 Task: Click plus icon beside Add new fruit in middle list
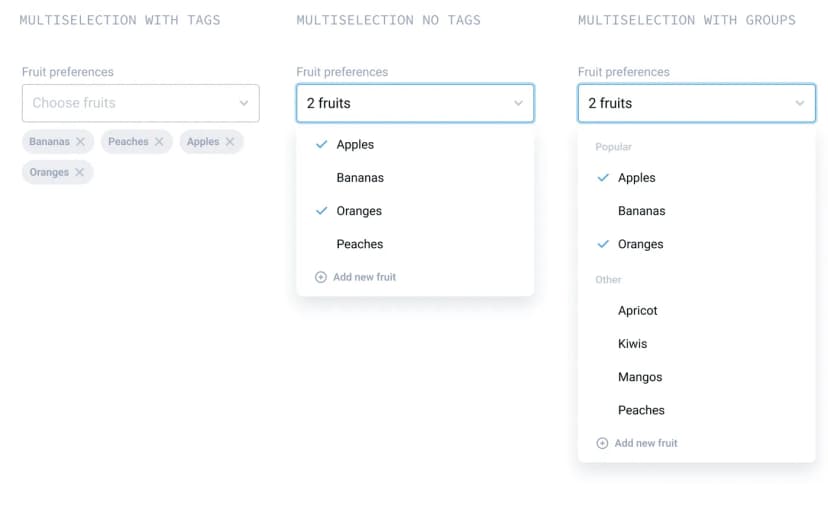[x=321, y=277]
